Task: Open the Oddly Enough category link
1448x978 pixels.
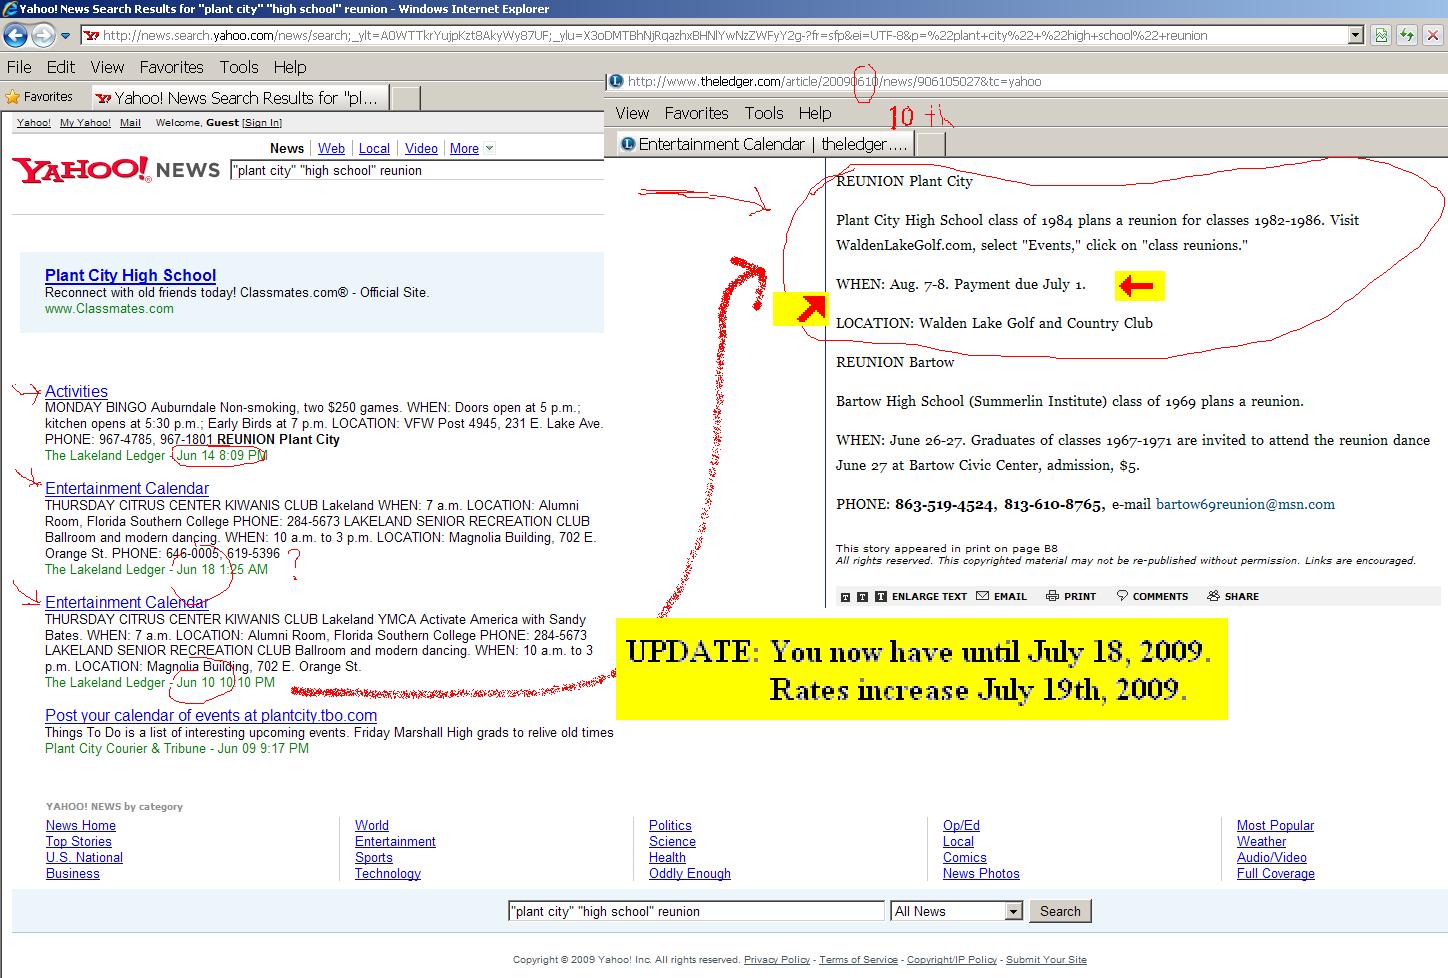Action: tap(690, 873)
